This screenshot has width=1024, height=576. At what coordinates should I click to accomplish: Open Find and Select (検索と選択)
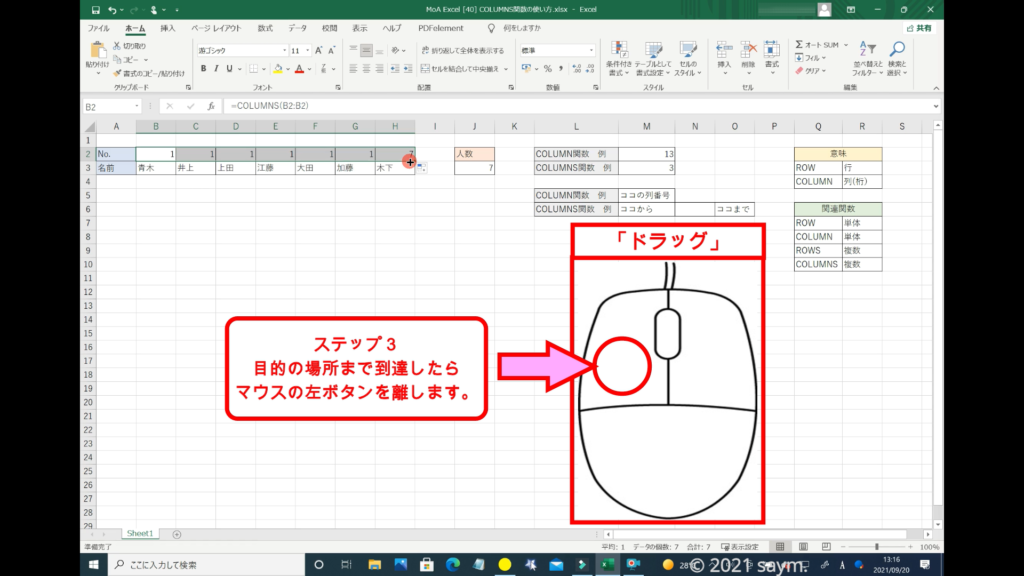click(897, 58)
